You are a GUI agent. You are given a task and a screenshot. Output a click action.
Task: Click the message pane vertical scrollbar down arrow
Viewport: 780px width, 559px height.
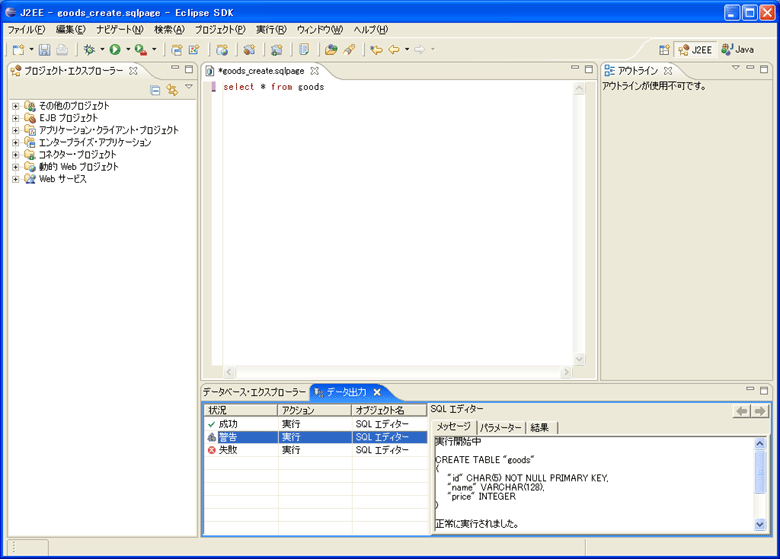click(760, 524)
